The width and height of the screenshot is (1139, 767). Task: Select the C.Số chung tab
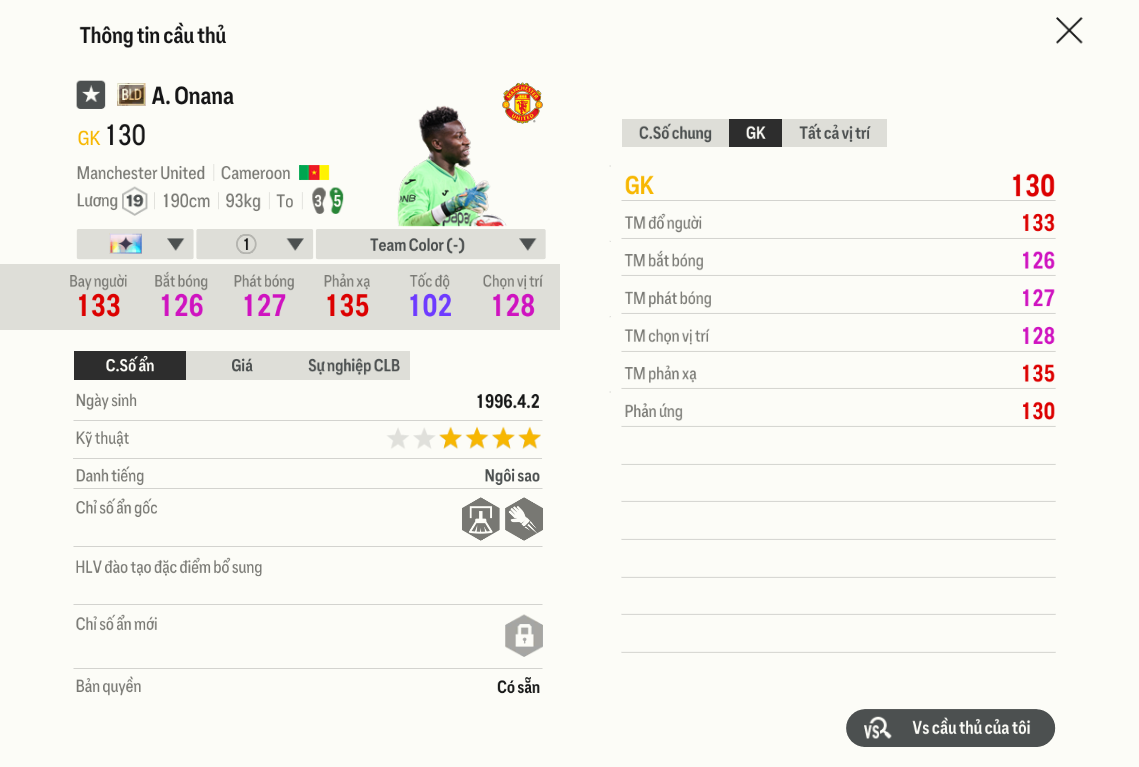coord(674,132)
